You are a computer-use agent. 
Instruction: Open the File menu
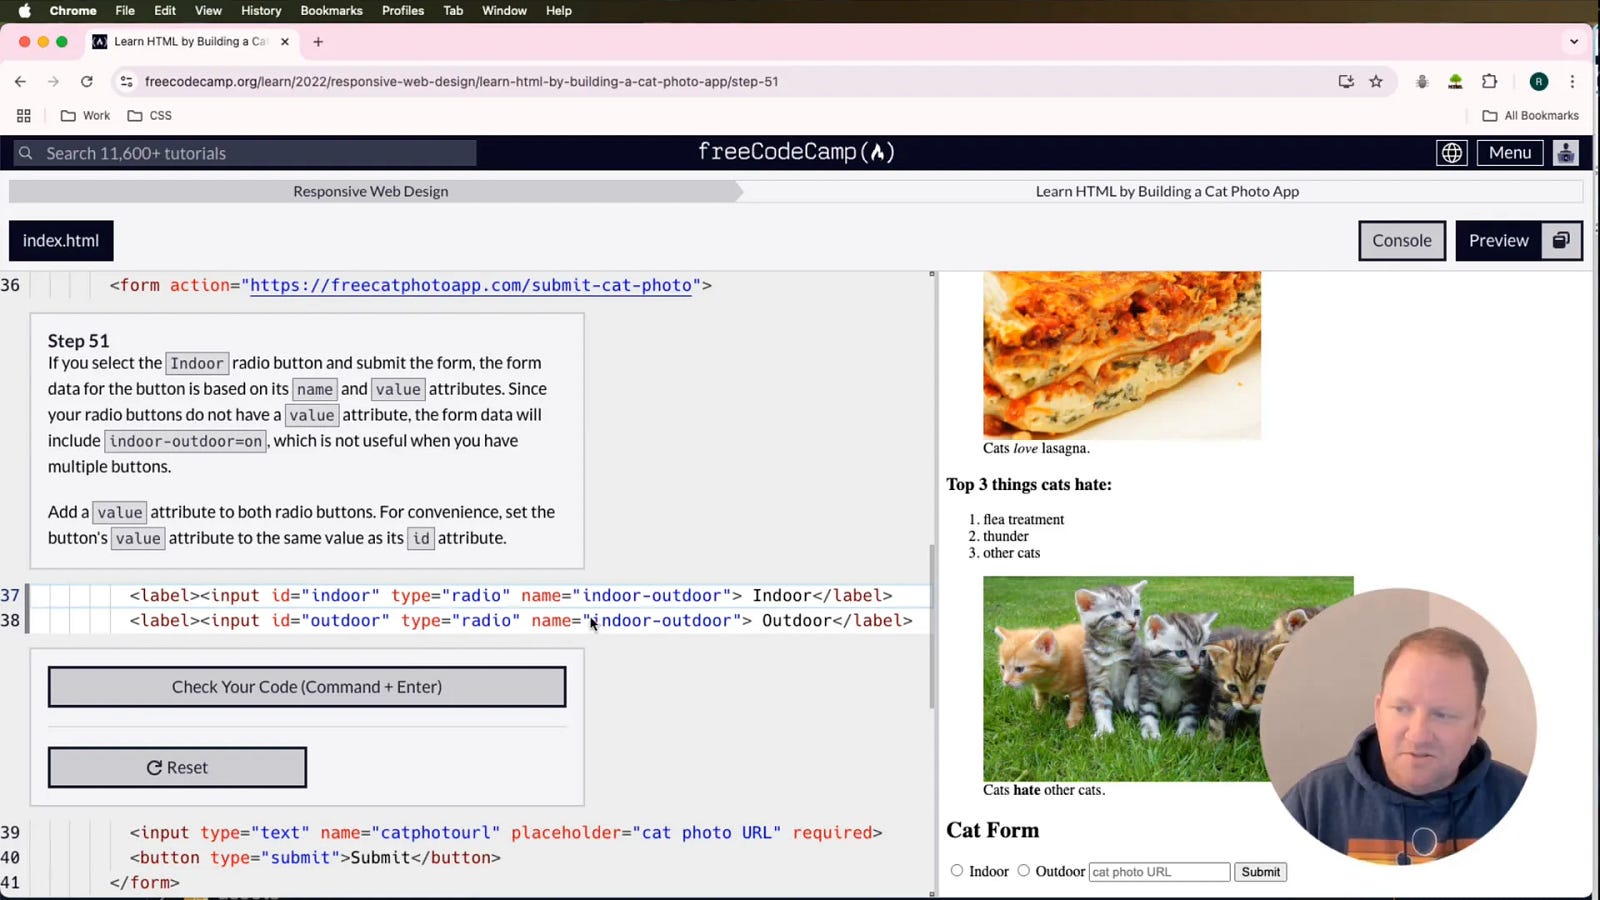(125, 11)
